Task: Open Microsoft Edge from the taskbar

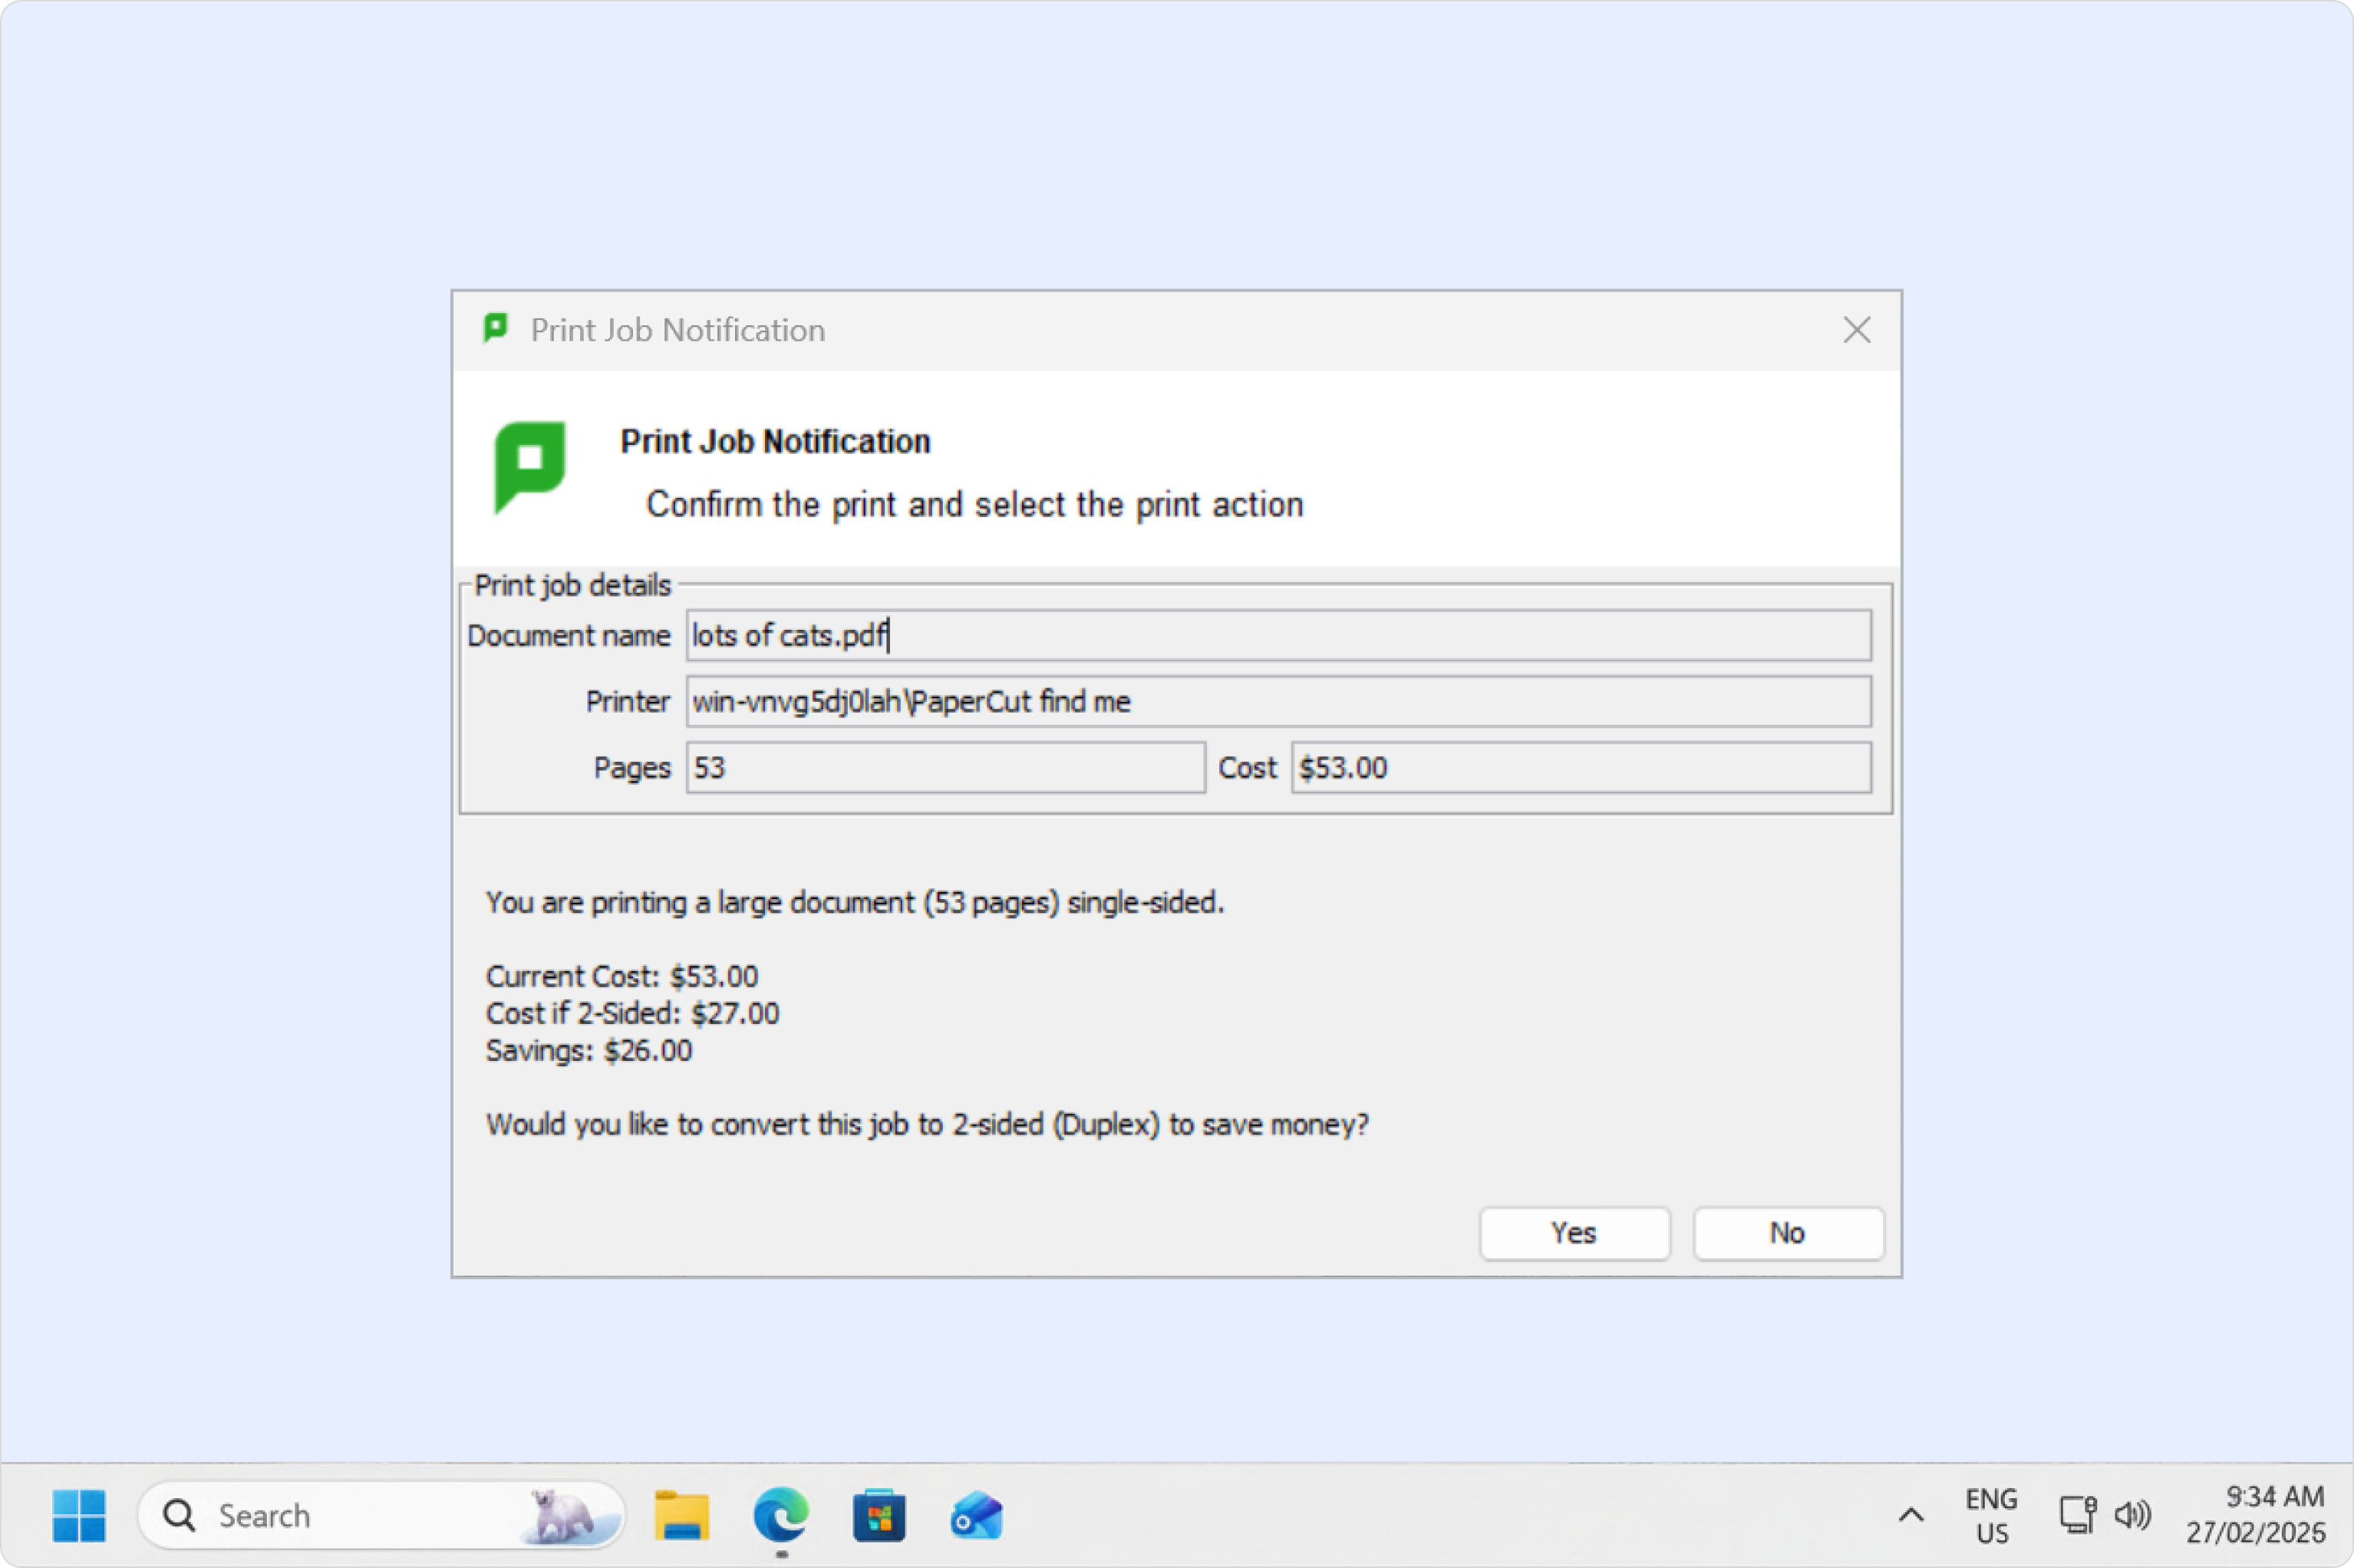Action: pyautogui.click(x=781, y=1514)
